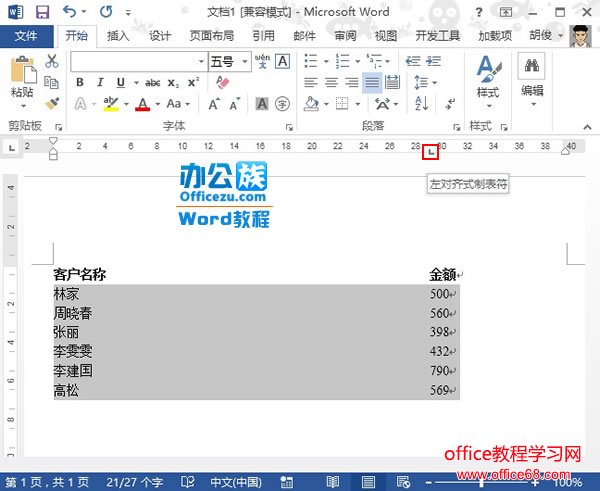The image size is (600, 491).
Task: Apply Subscript formatting
Action: coord(173,83)
